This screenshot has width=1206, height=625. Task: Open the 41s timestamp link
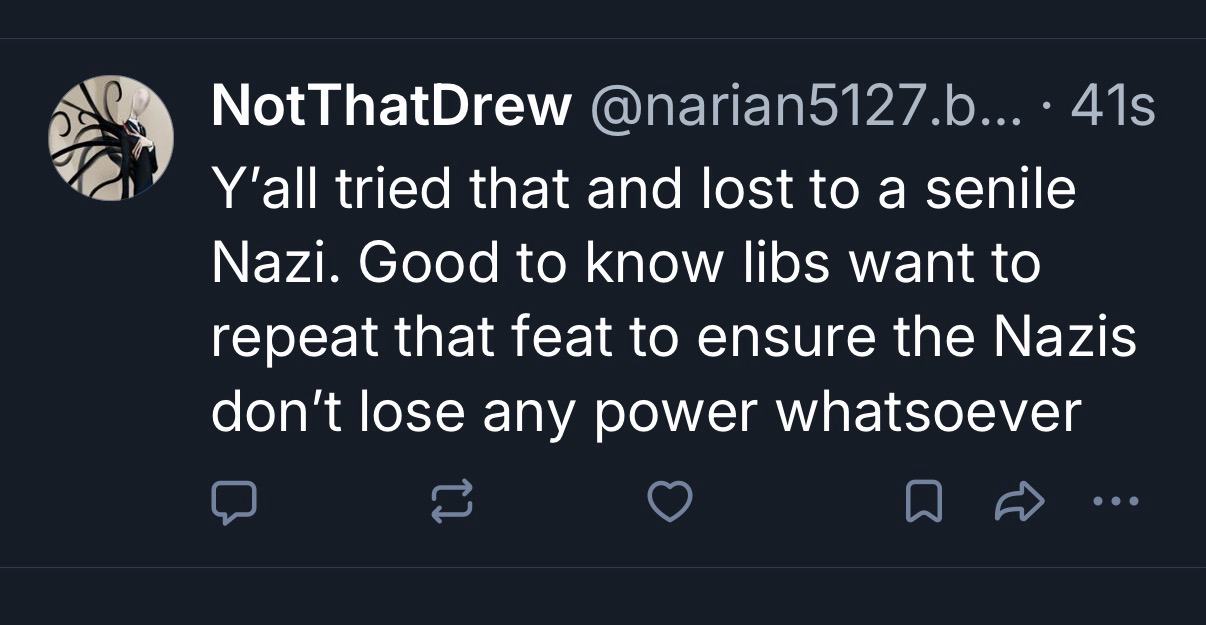pyautogui.click(x=1113, y=106)
